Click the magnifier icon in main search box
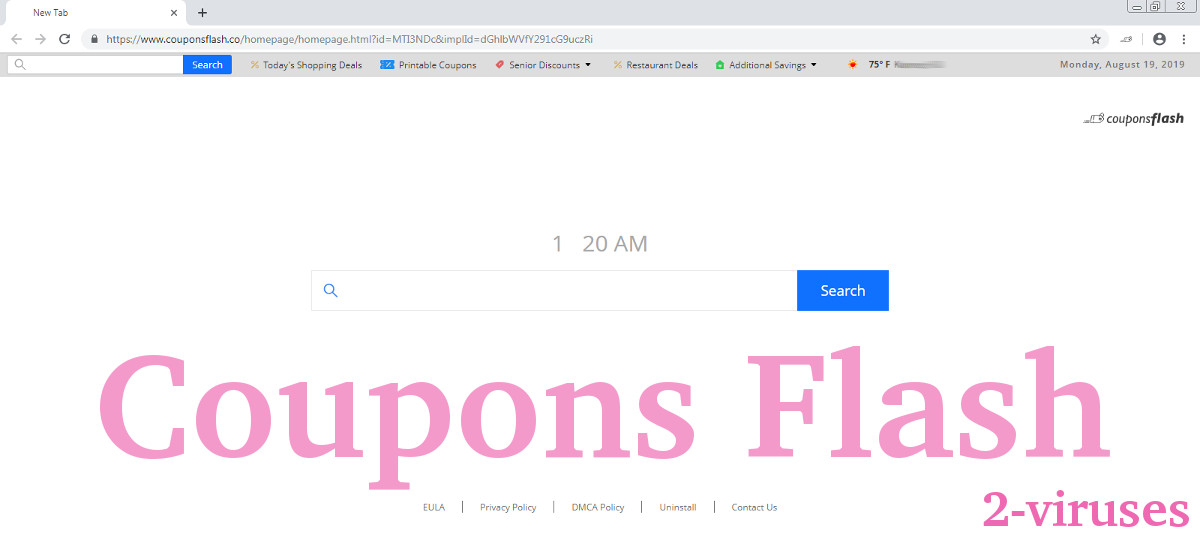This screenshot has width=1200, height=545. pyautogui.click(x=331, y=291)
